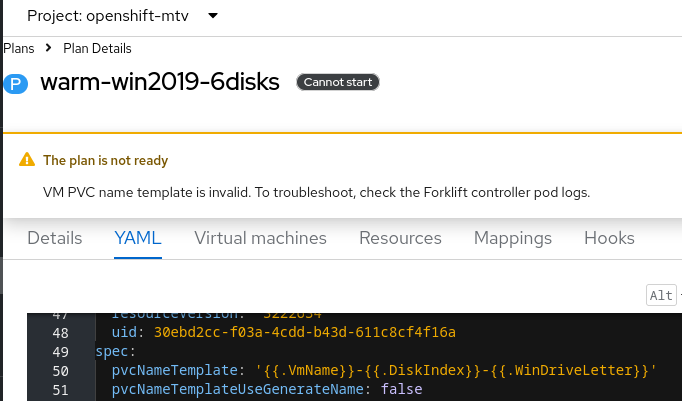Open the Virtual machines tab

click(260, 238)
